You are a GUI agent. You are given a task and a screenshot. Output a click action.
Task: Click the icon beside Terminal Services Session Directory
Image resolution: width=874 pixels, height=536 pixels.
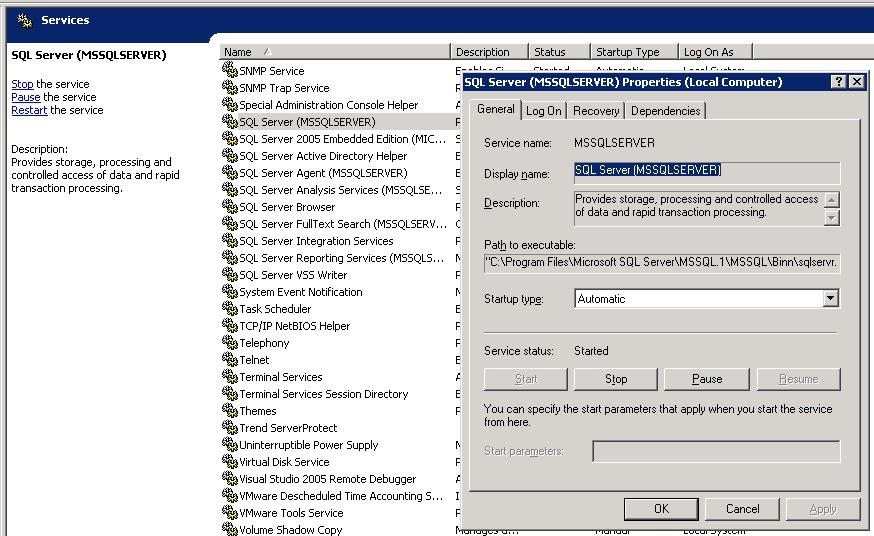click(x=230, y=393)
